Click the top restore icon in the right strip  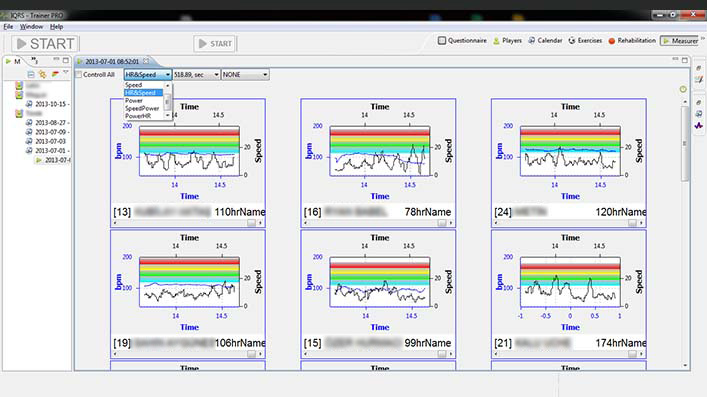[699, 68]
